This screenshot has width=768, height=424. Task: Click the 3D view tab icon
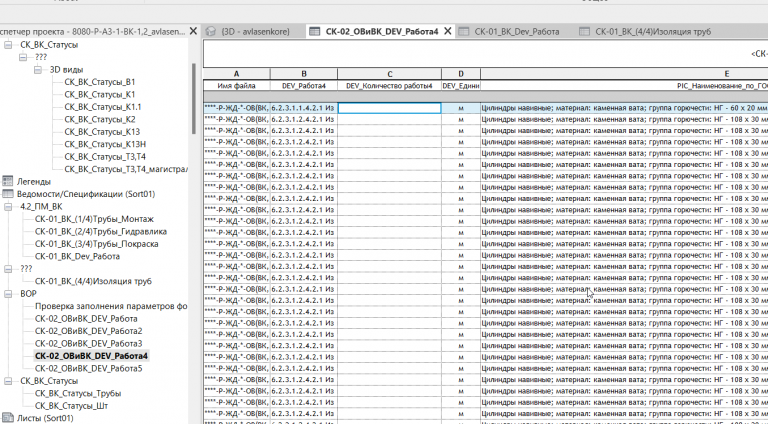[x=211, y=31]
